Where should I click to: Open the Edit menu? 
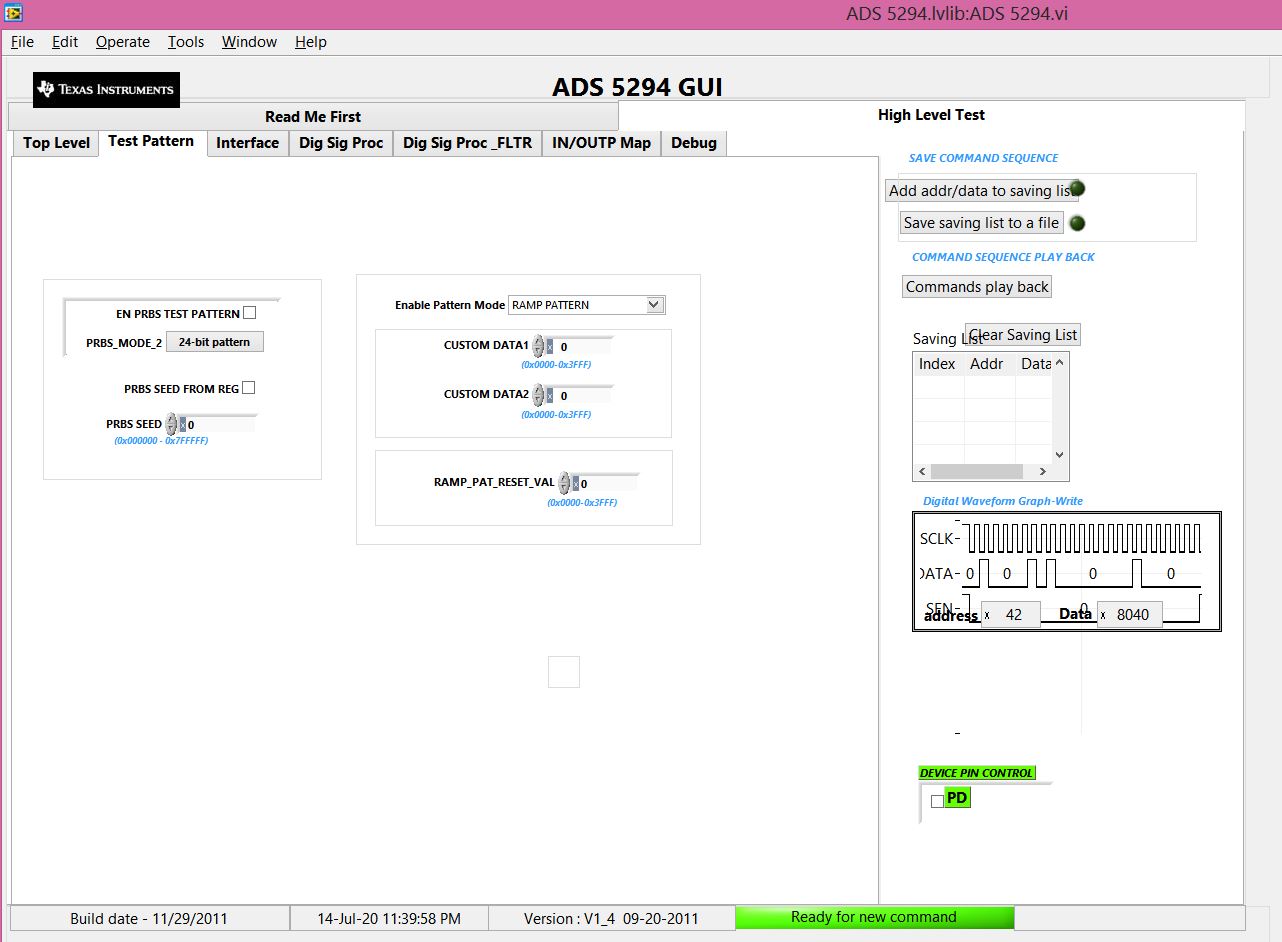coord(65,42)
